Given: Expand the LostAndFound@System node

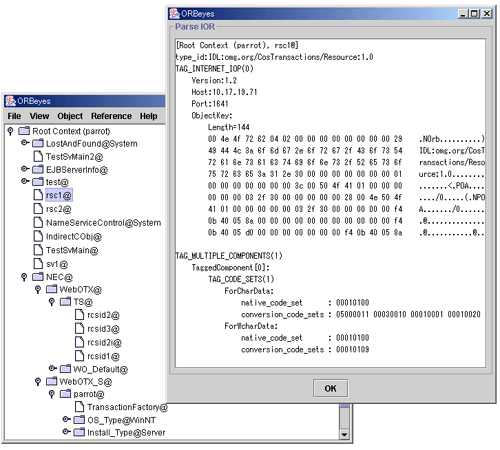Looking at the screenshot, I should (25, 143).
